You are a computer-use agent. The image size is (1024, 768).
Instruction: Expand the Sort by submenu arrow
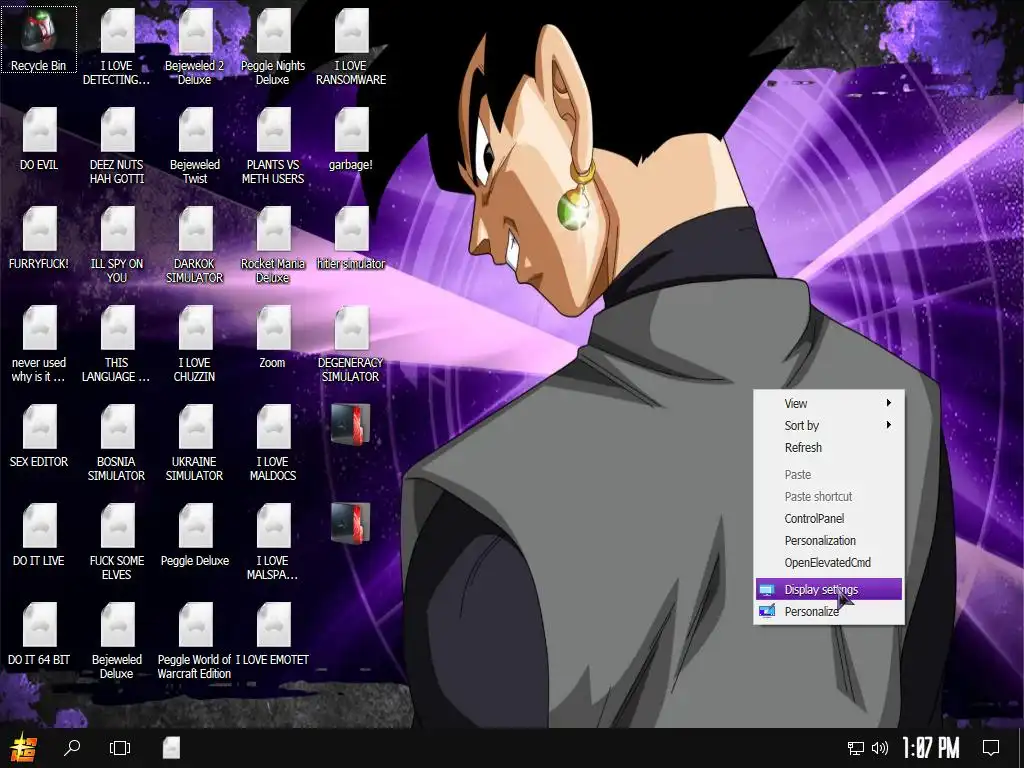pyautogui.click(x=888, y=425)
